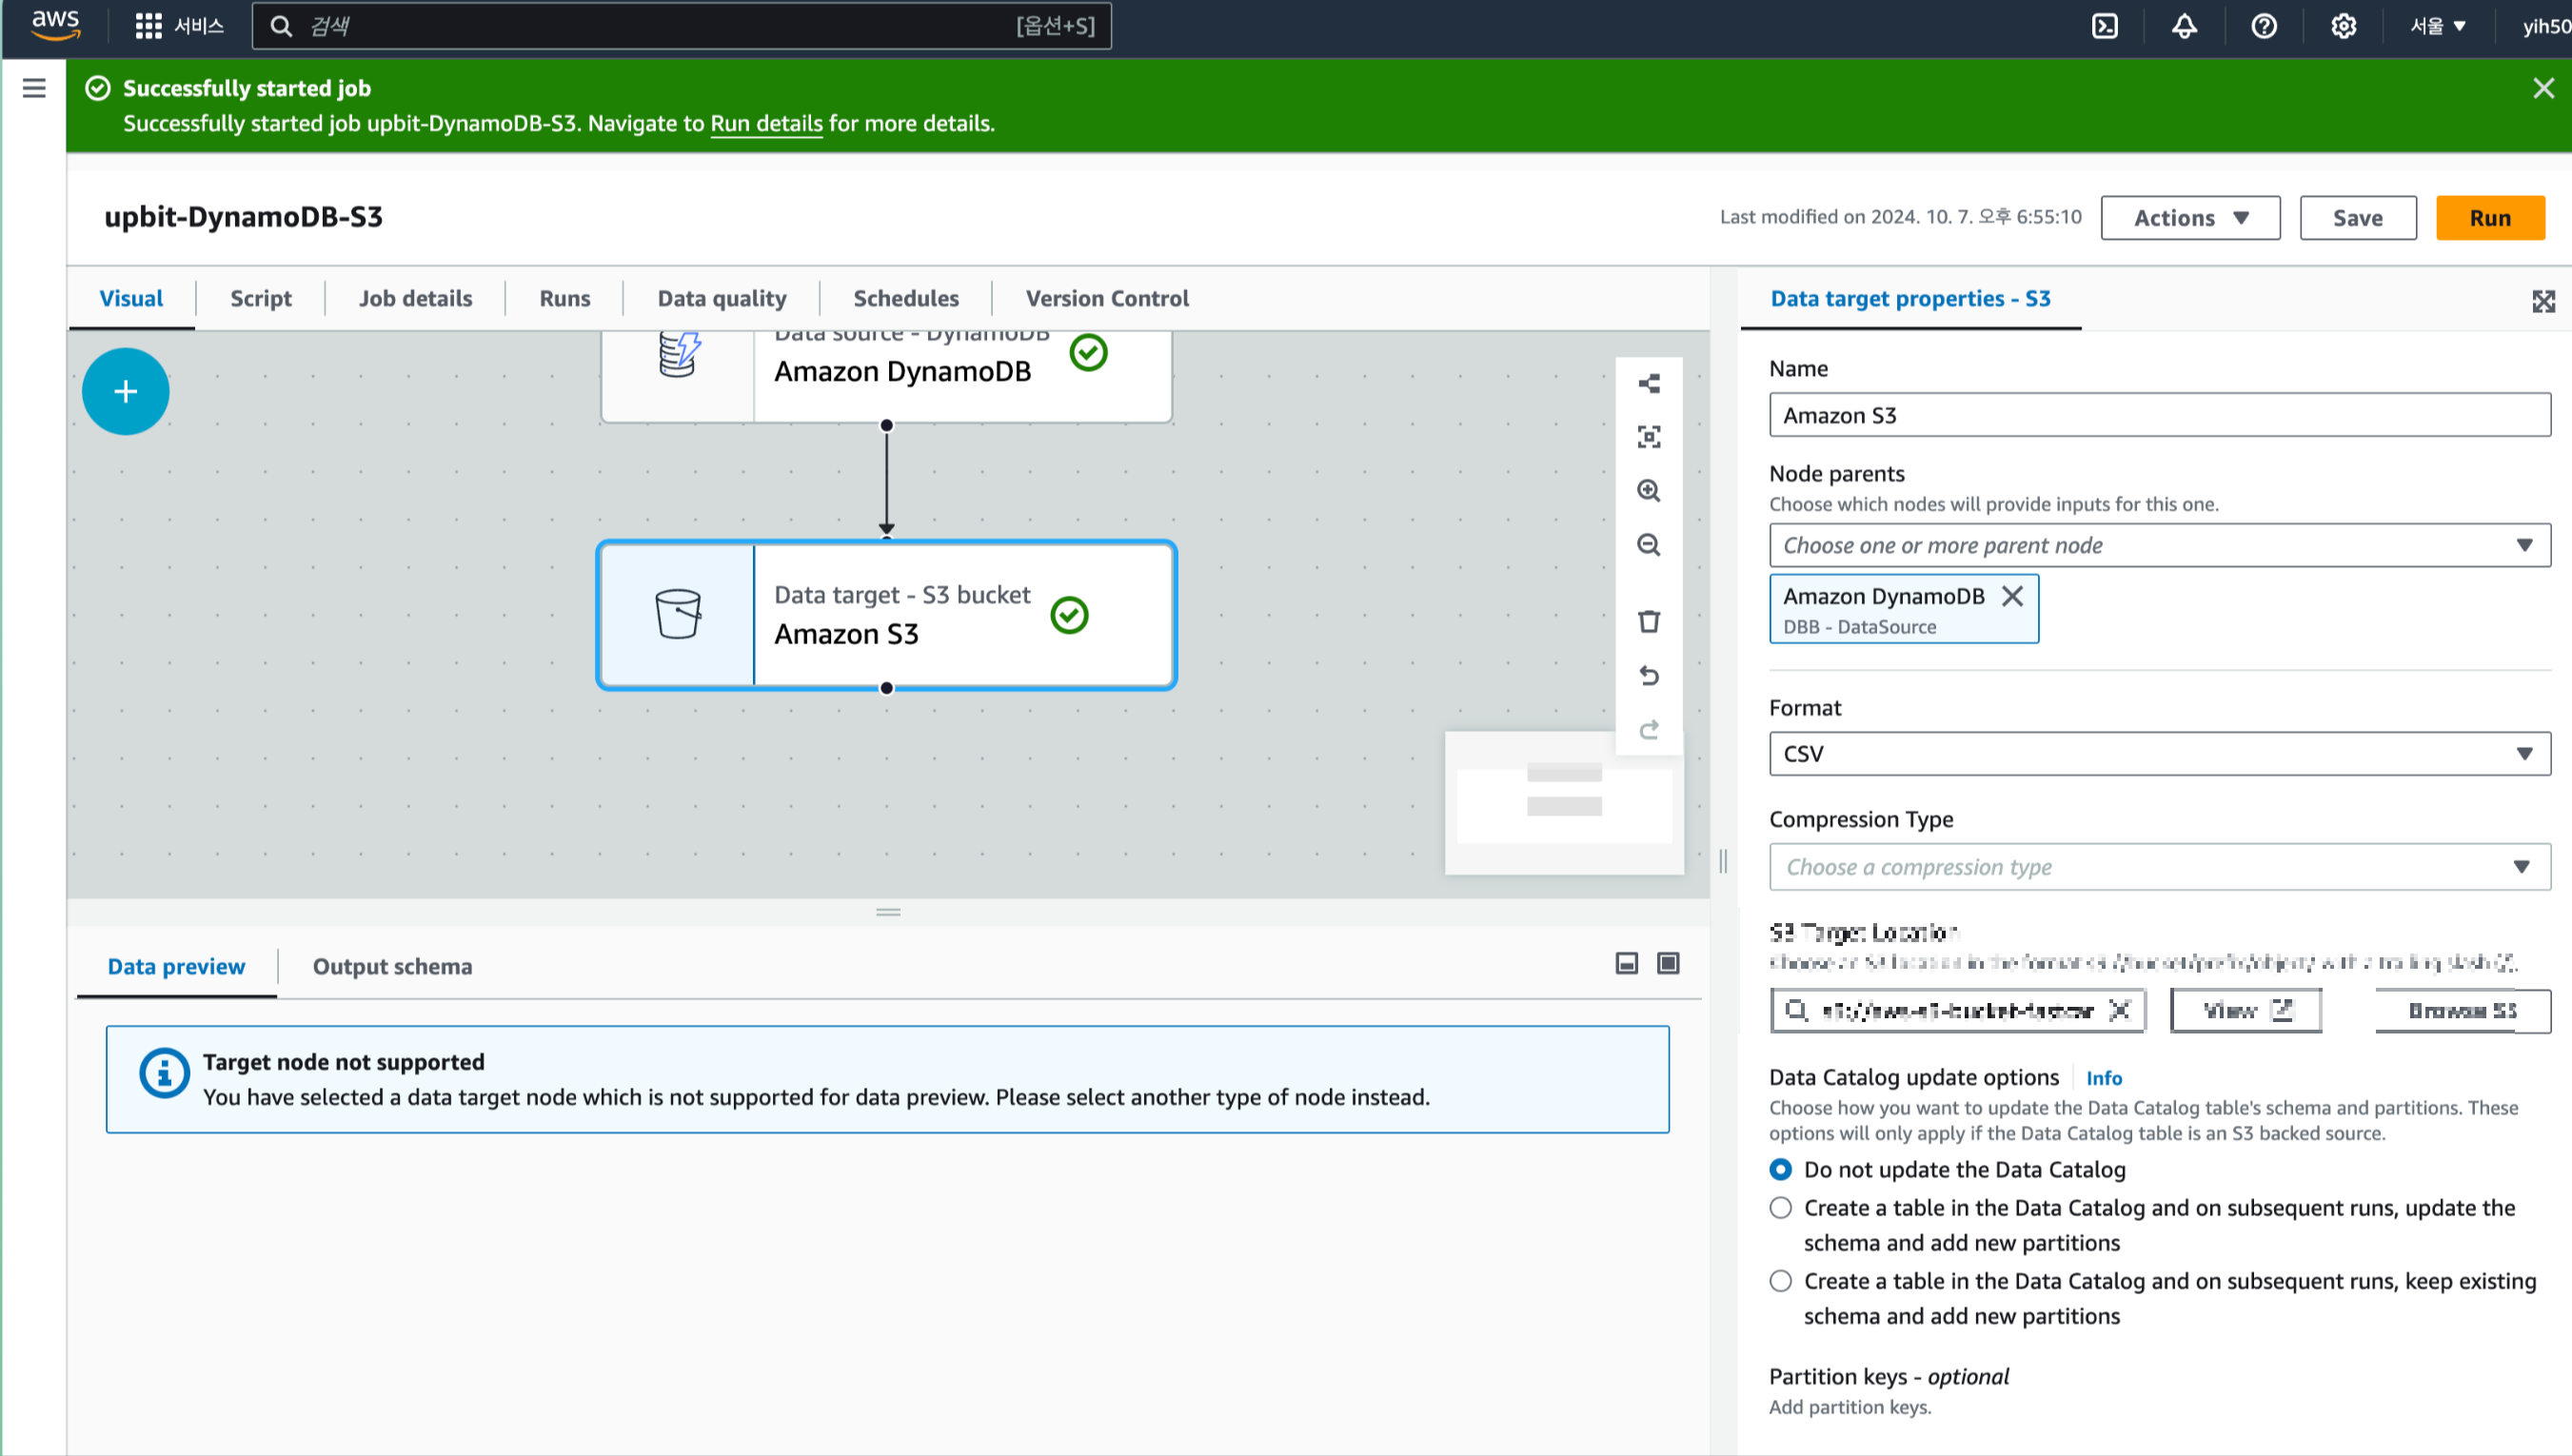Expand the Actions dropdown menu
2572x1456 pixels.
click(2190, 218)
